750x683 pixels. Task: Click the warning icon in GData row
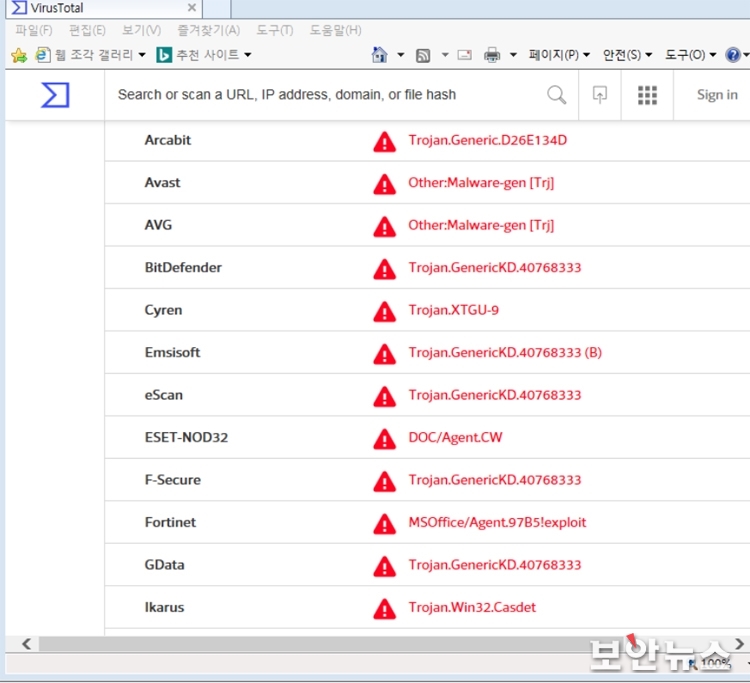click(x=385, y=567)
